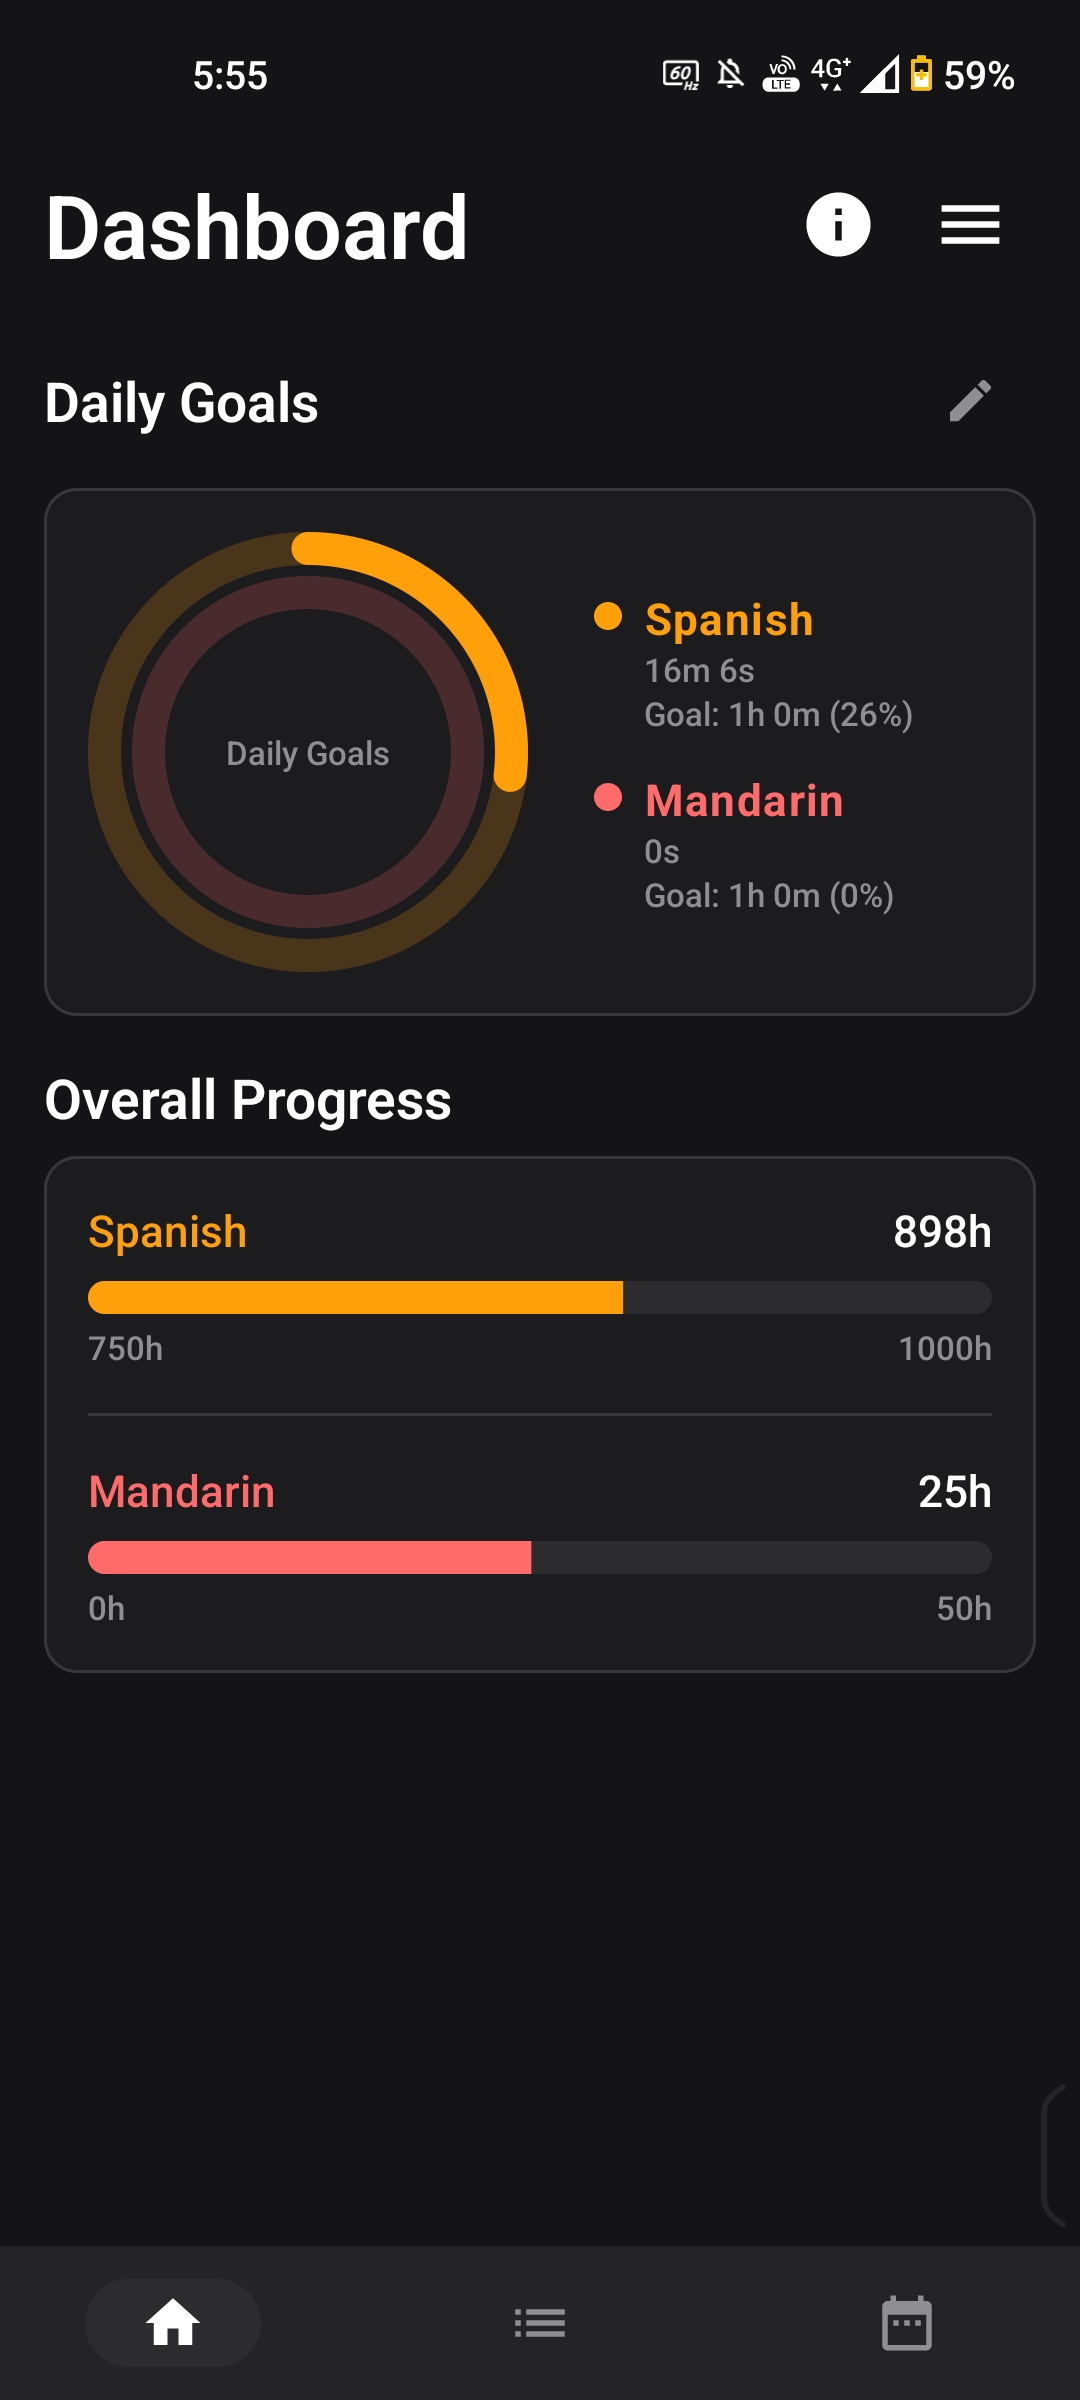Select the Spanish language label

[x=167, y=1232]
